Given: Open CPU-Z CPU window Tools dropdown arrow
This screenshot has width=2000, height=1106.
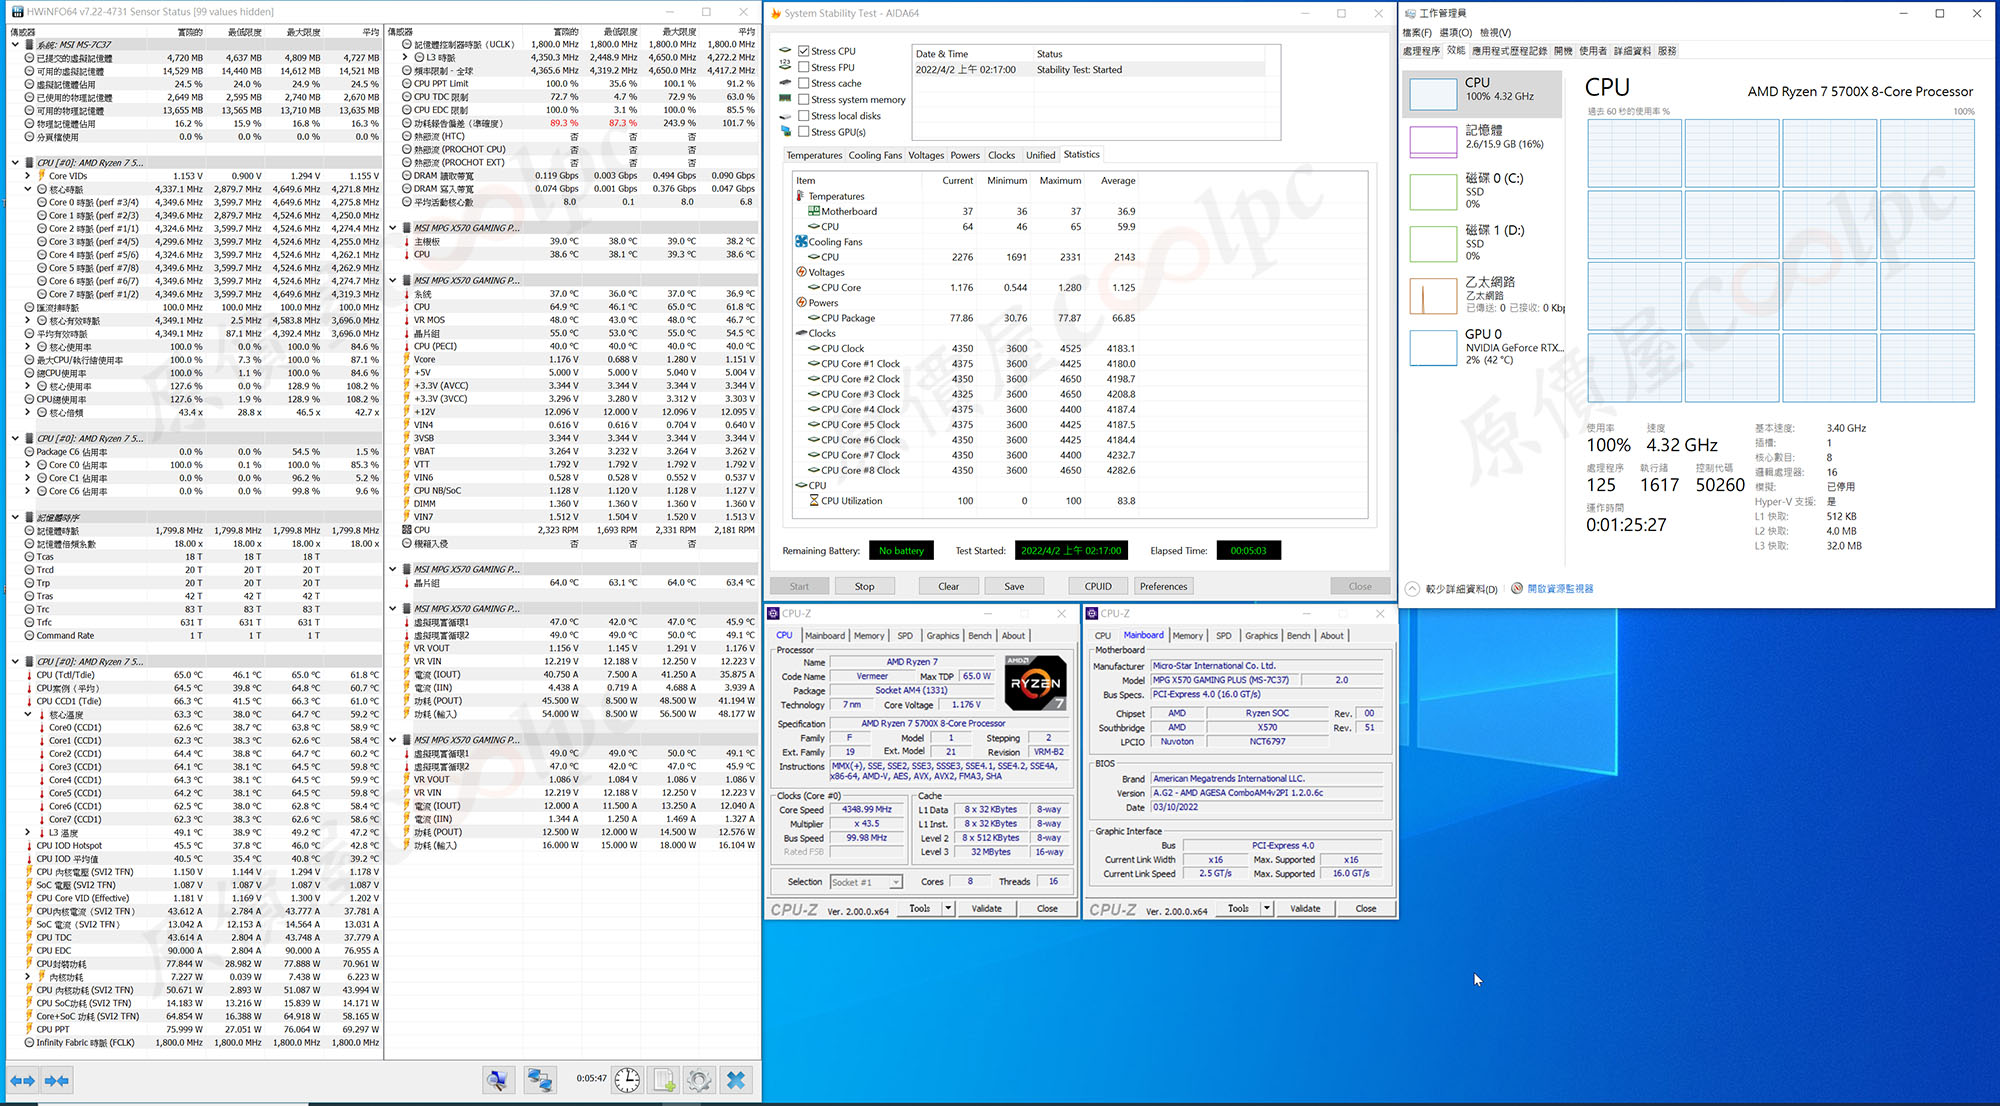Looking at the screenshot, I should (948, 908).
